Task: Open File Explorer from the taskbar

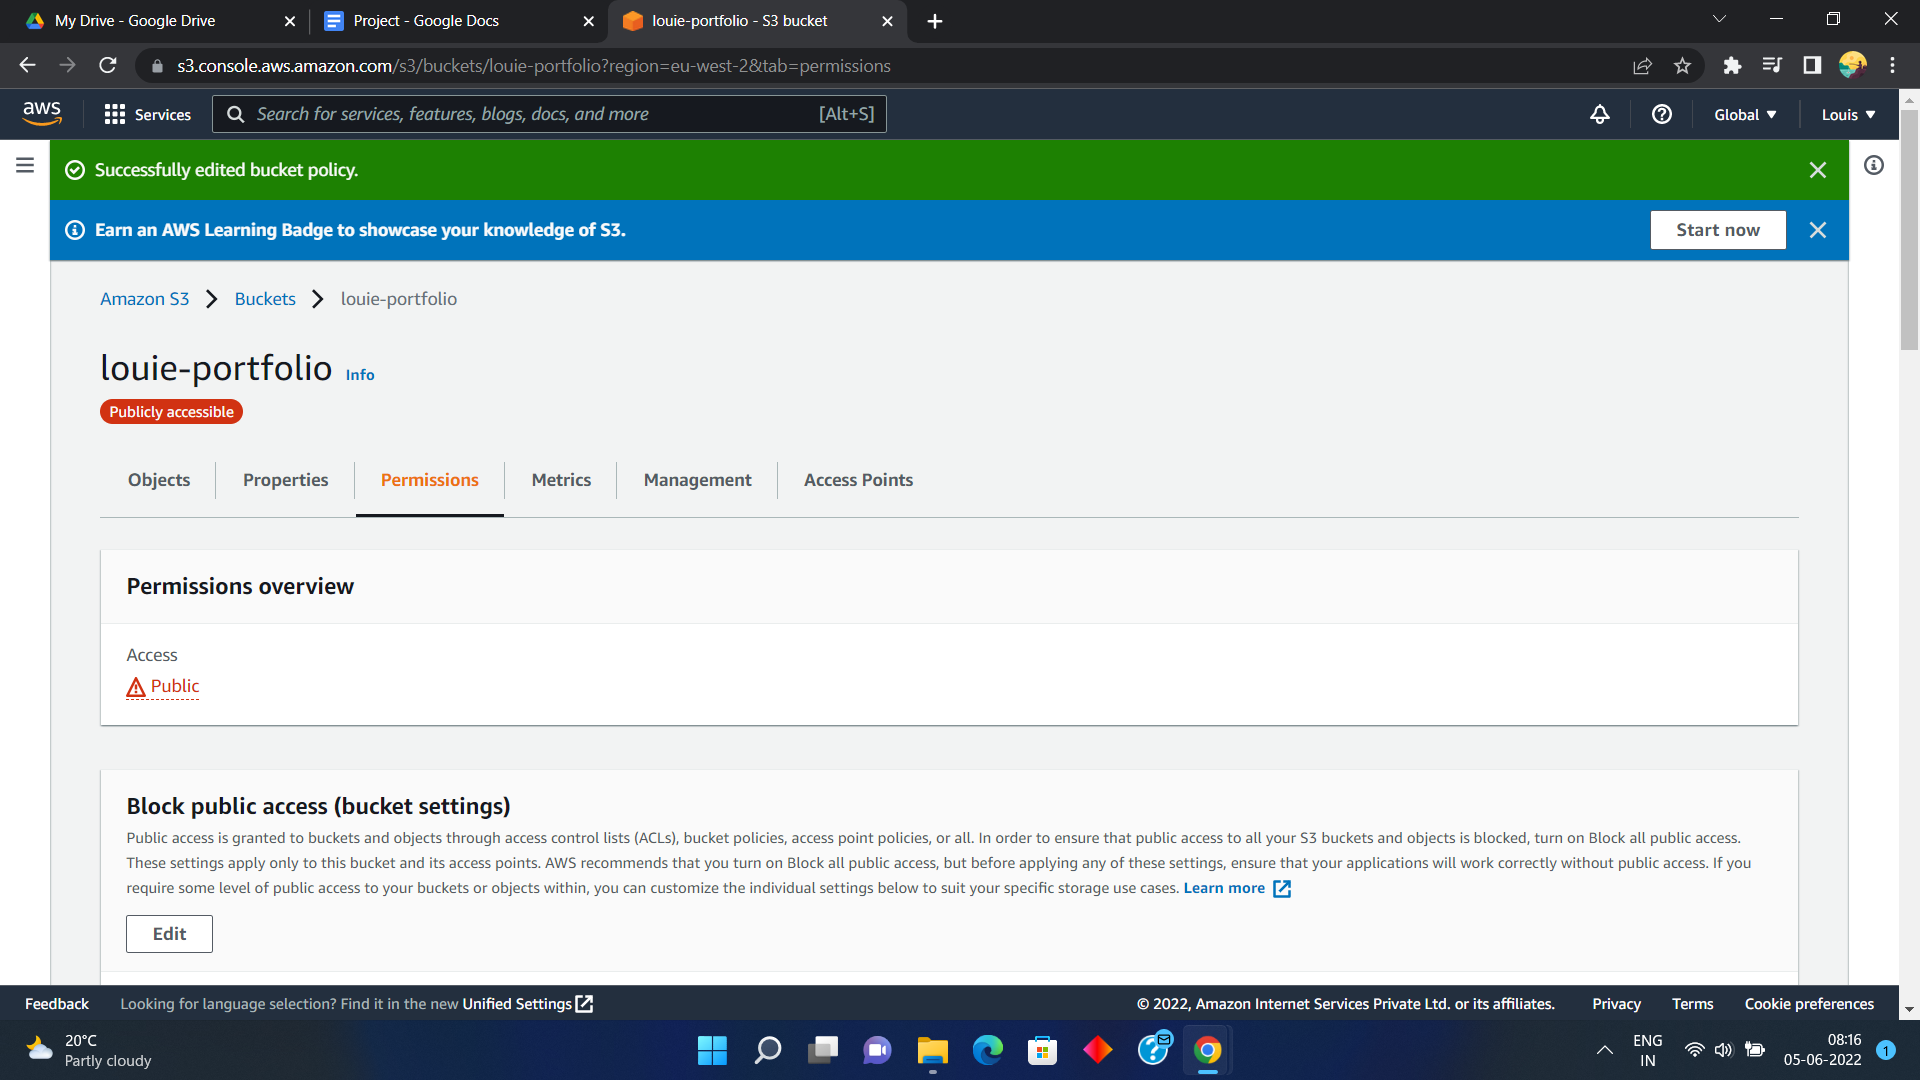Action: (x=932, y=1051)
